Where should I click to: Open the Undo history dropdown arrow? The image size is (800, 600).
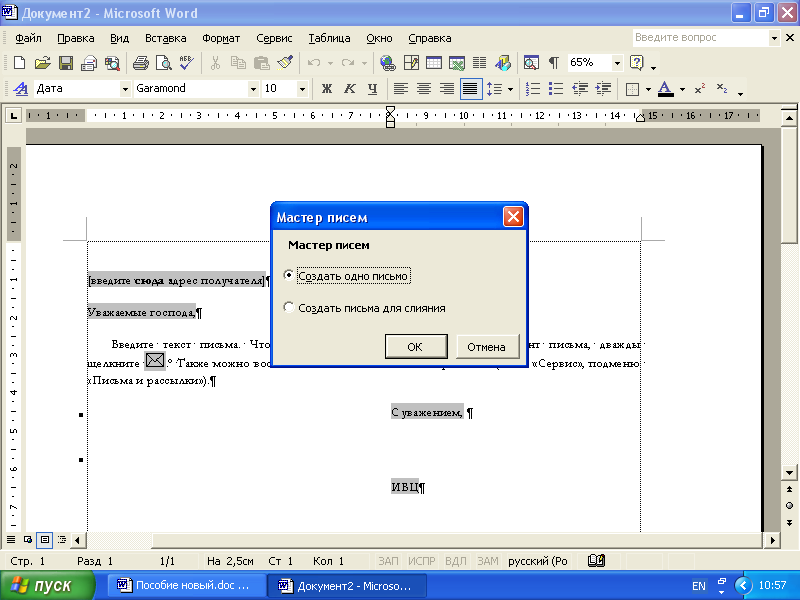pyautogui.click(x=330, y=63)
